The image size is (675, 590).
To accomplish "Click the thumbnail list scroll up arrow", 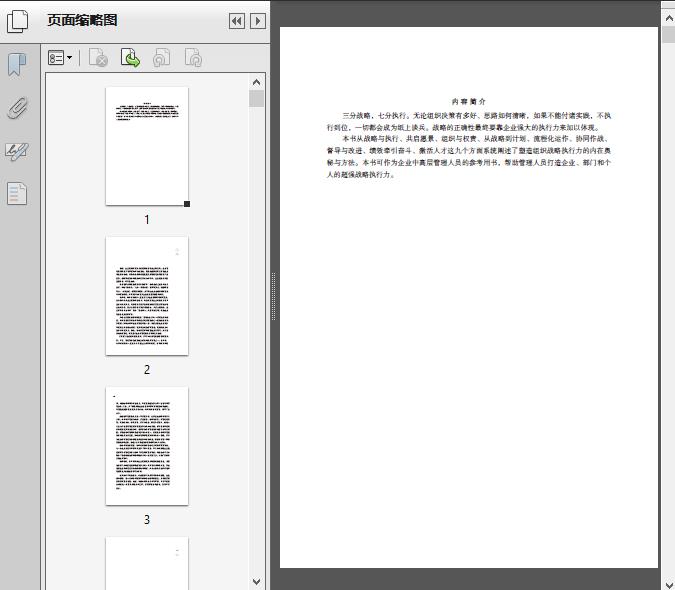I will pos(257,82).
